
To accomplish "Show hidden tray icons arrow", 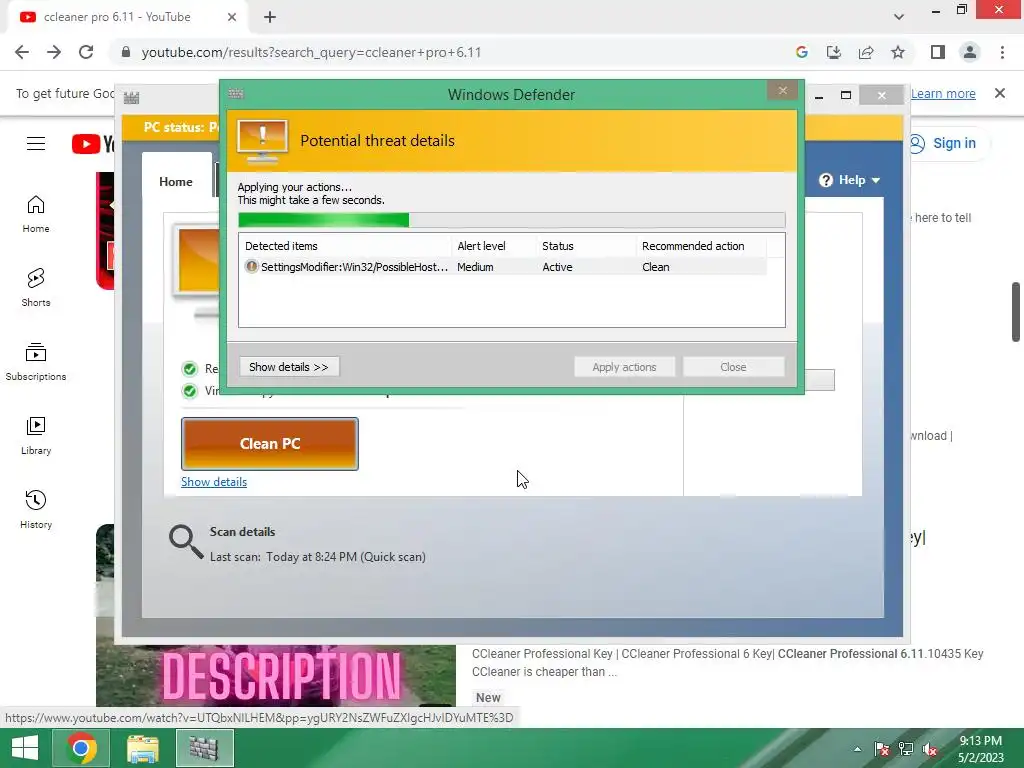I will click(x=857, y=749).
